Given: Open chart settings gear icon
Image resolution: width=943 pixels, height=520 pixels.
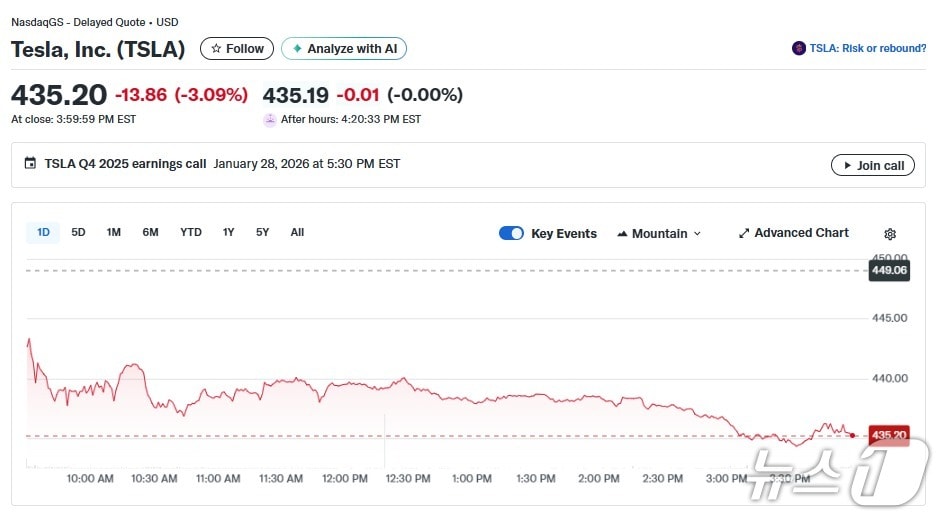Looking at the screenshot, I should (889, 234).
